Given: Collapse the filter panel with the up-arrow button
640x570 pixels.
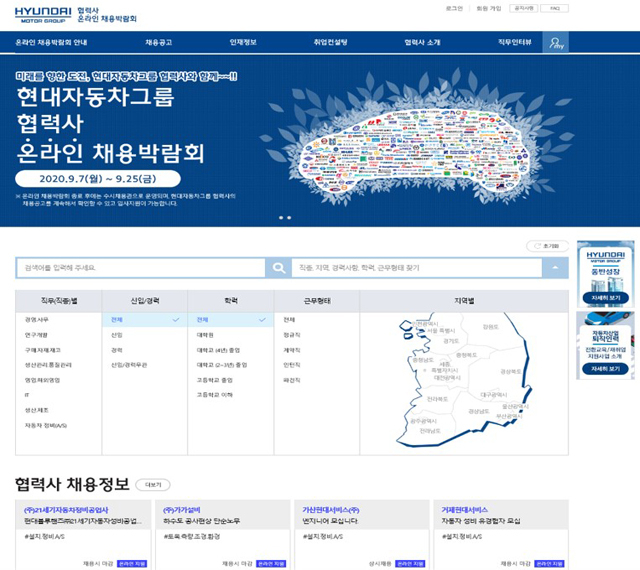Looking at the screenshot, I should pos(555,268).
